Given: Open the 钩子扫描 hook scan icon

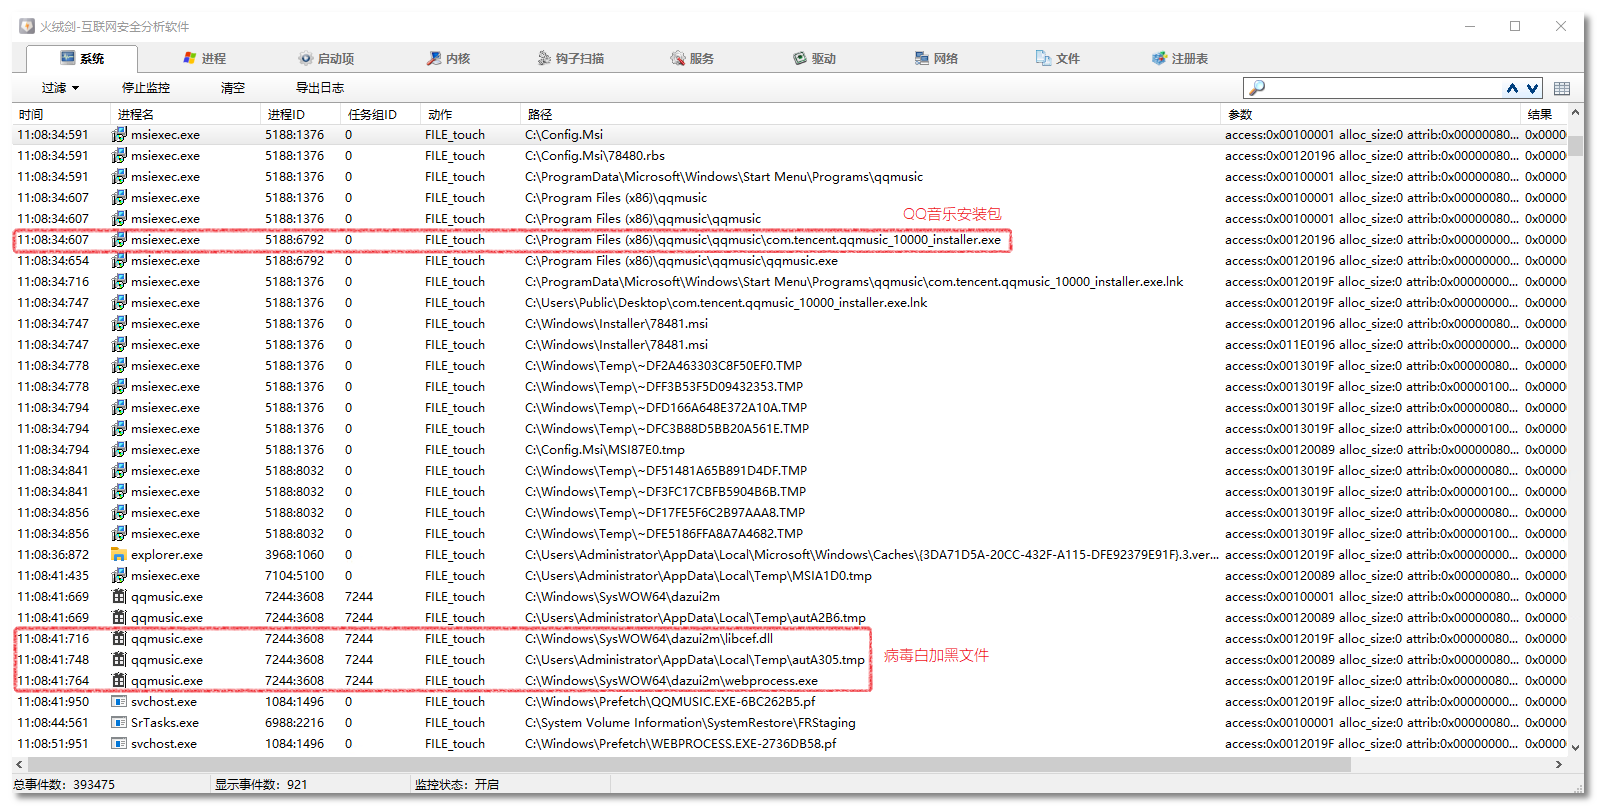Looking at the screenshot, I should 544,58.
